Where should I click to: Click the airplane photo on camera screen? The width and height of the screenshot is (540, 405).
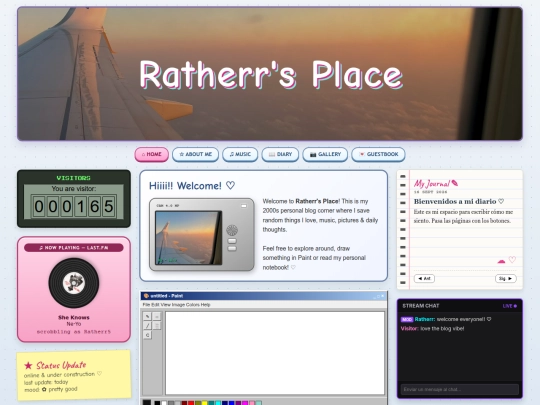coord(188,238)
